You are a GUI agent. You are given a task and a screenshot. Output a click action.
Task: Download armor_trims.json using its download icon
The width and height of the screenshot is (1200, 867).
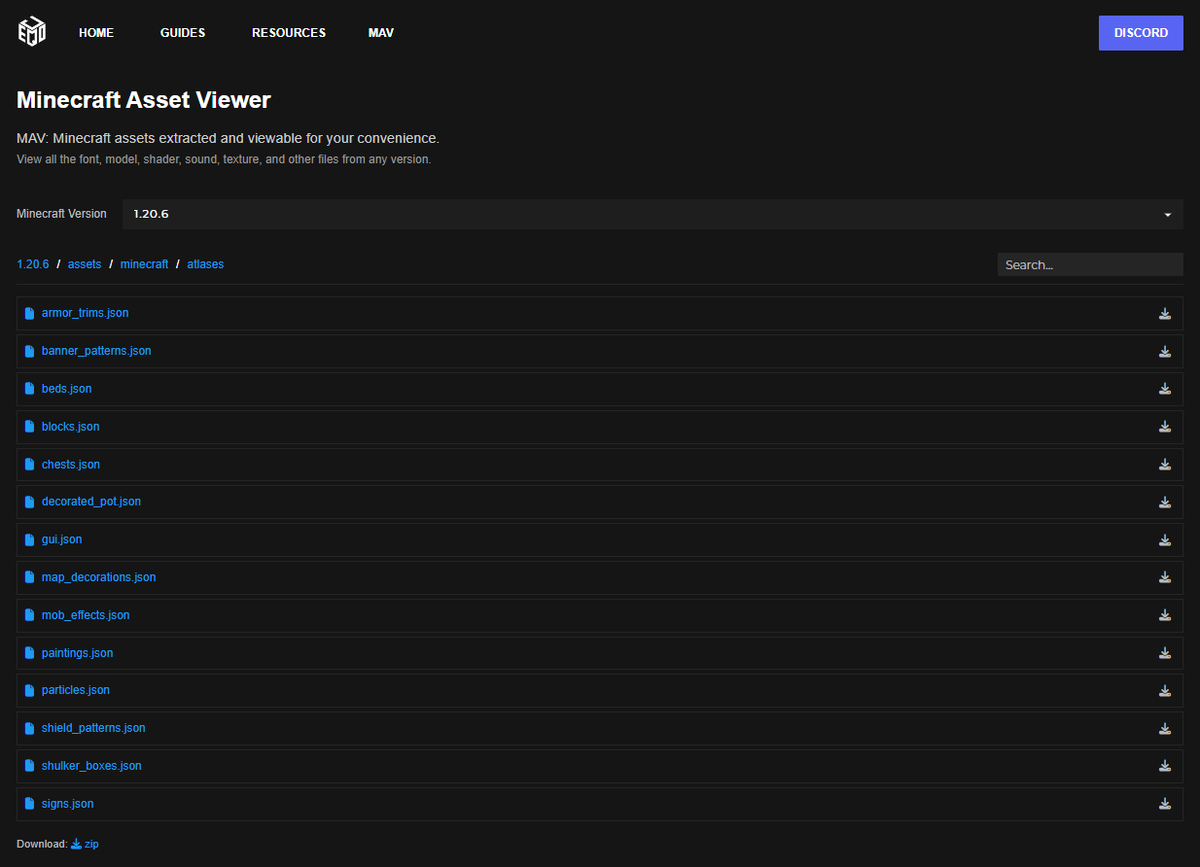(1165, 313)
